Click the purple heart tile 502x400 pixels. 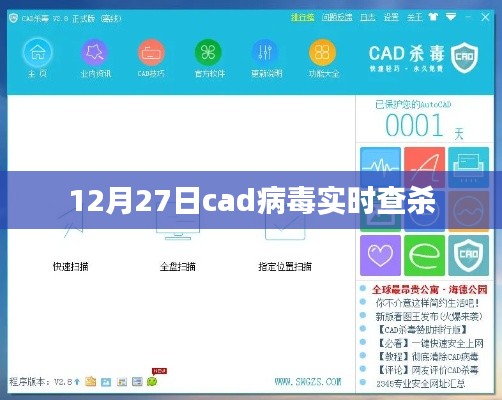[x=380, y=255]
